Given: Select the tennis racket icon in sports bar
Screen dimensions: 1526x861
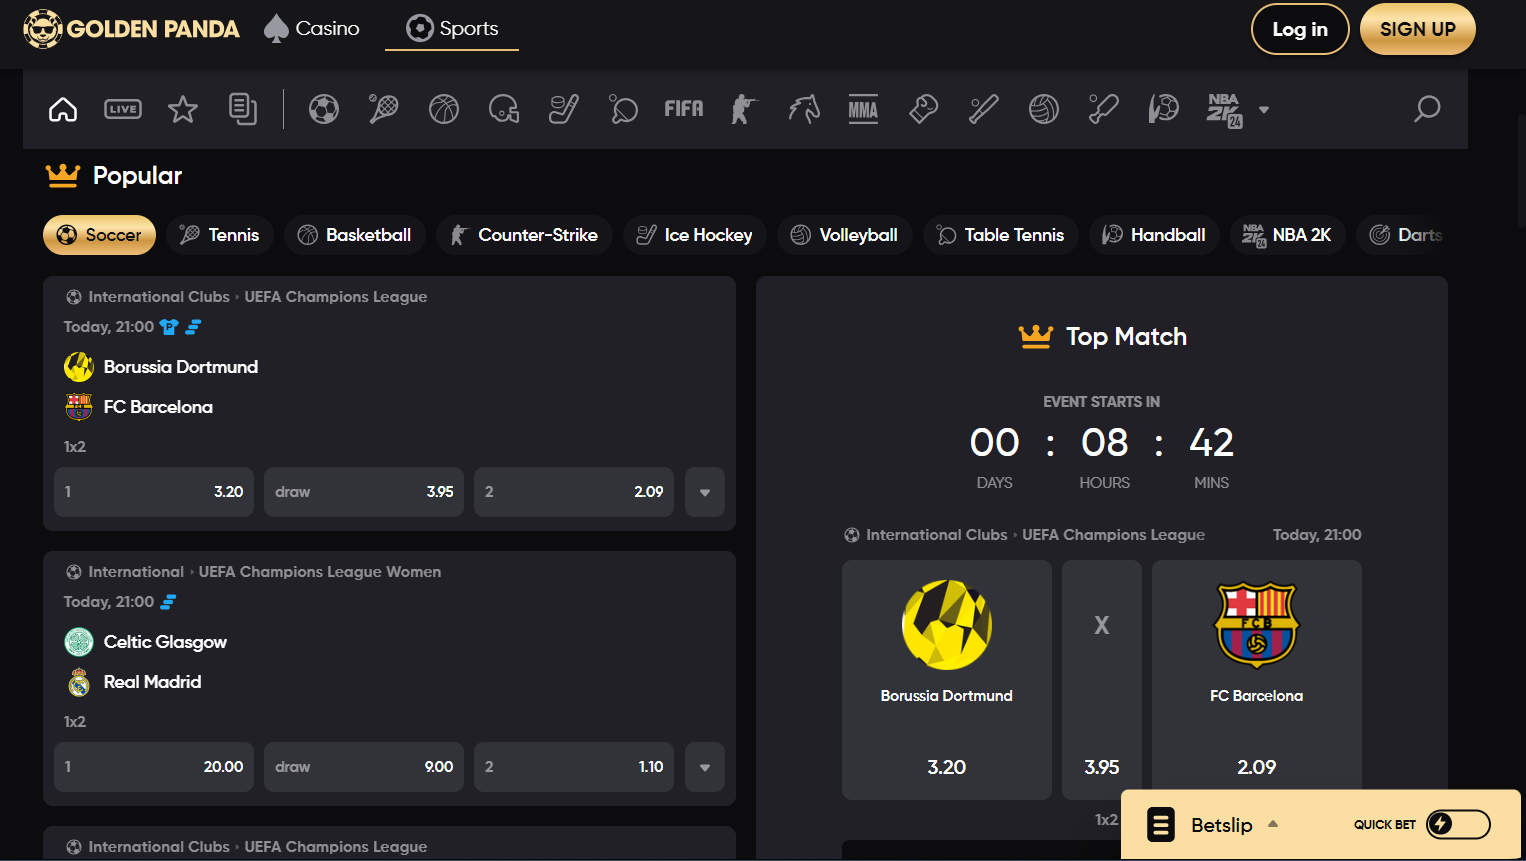Looking at the screenshot, I should [x=384, y=109].
